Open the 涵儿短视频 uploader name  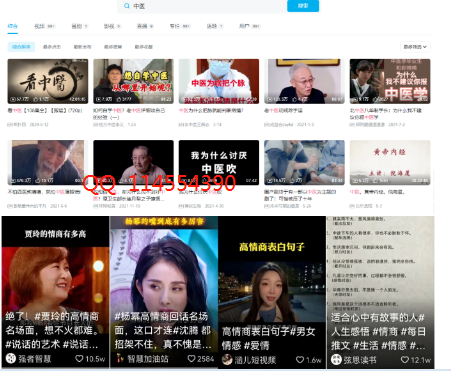pos(255,360)
